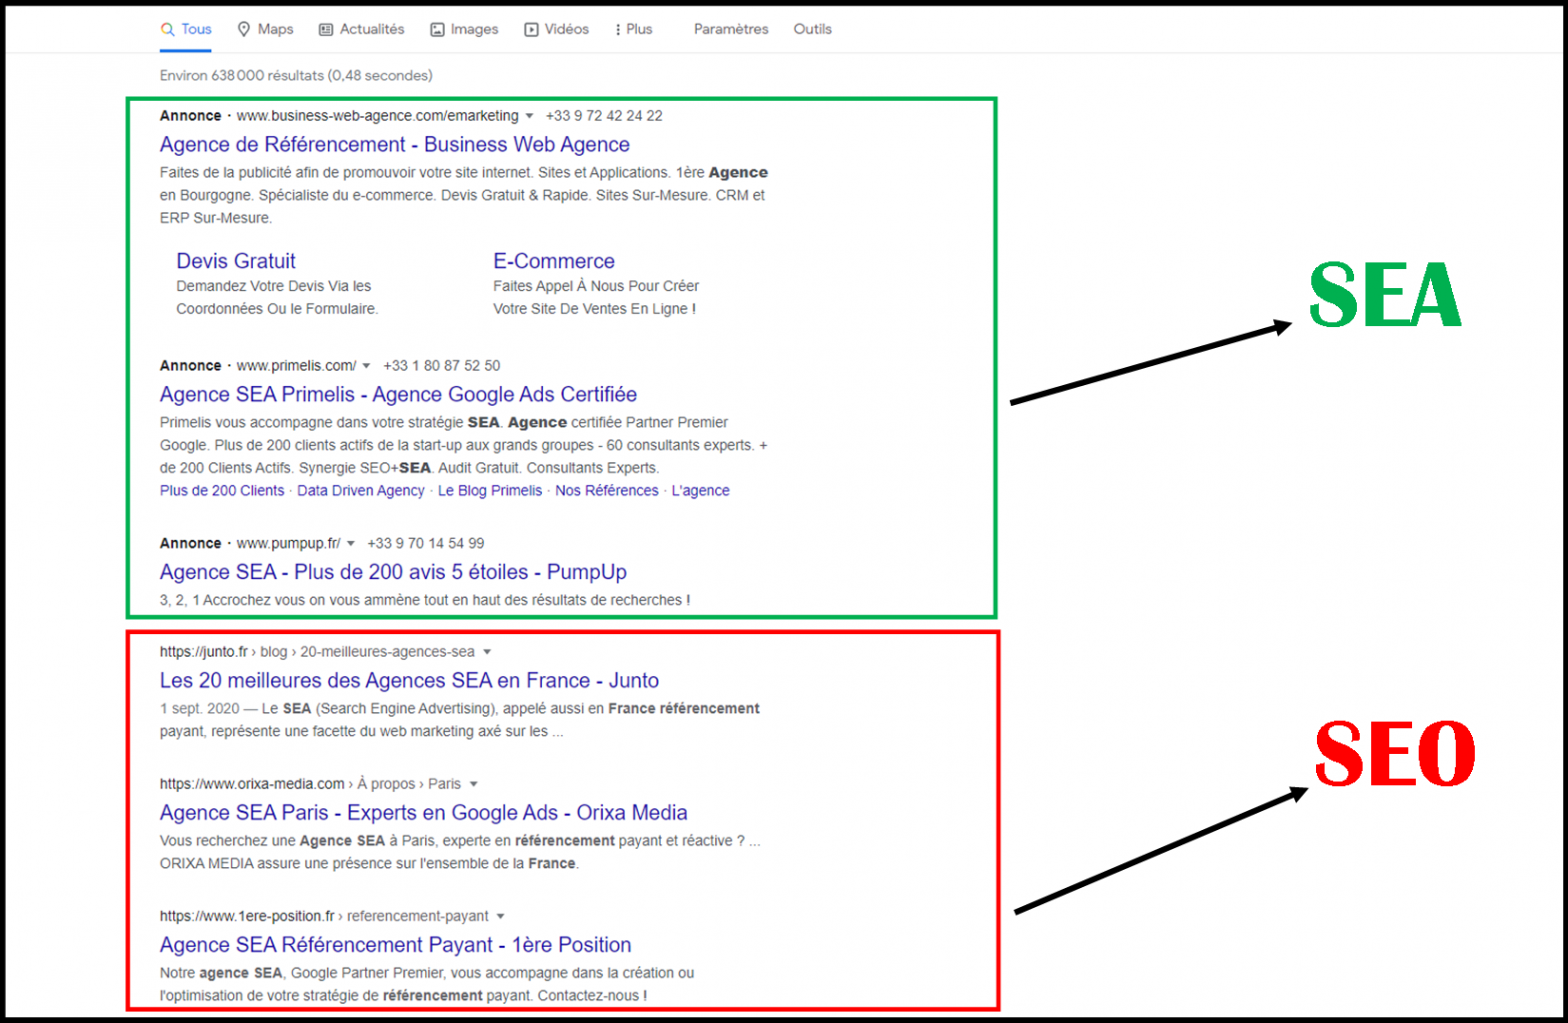Open the Vidéos tab
1568x1023 pixels.
(x=556, y=29)
